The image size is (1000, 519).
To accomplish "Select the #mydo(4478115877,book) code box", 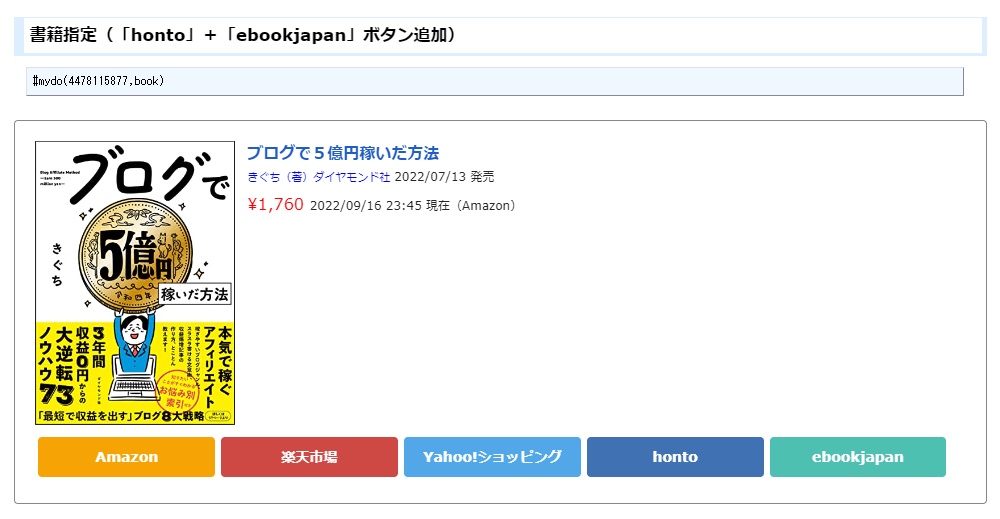I will (495, 82).
